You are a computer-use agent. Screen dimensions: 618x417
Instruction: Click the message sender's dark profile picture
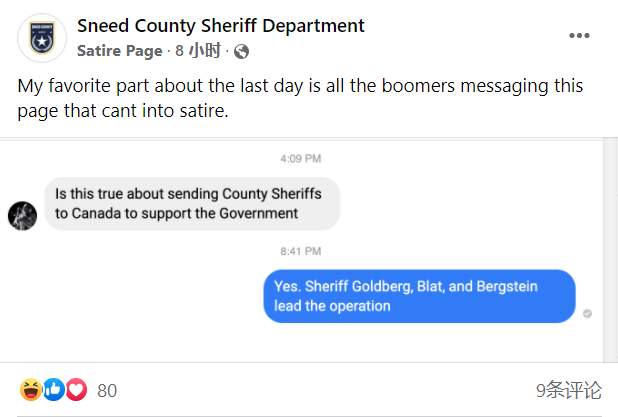coord(22,216)
